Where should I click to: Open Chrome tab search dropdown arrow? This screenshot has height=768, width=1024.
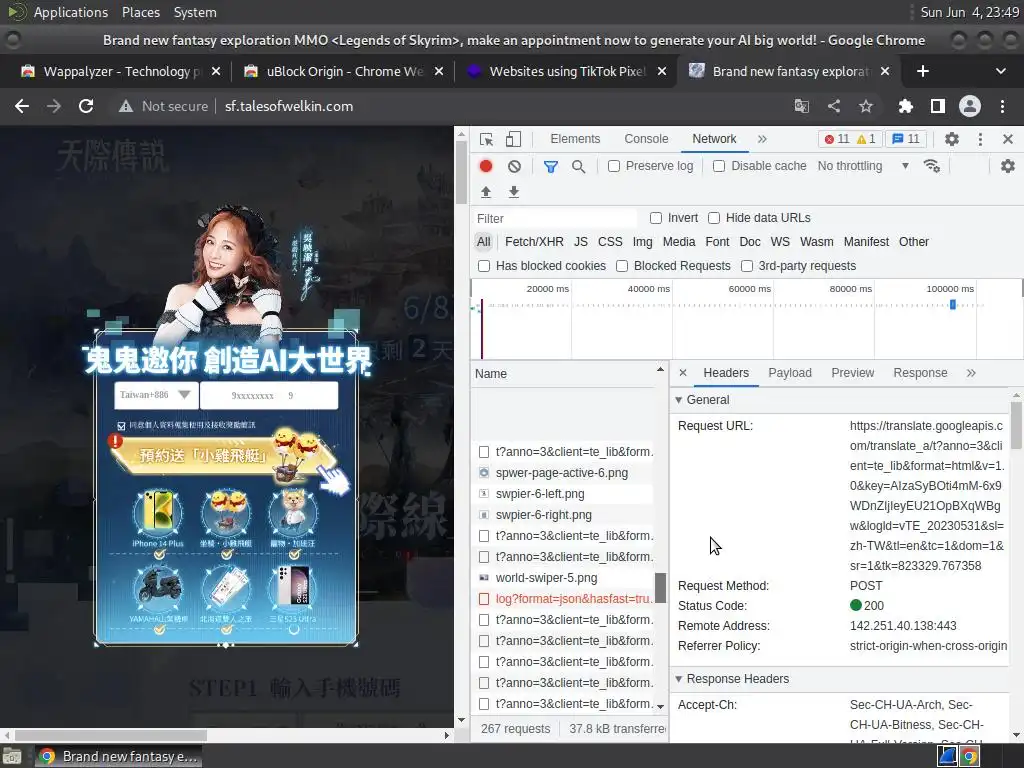pos(1000,71)
